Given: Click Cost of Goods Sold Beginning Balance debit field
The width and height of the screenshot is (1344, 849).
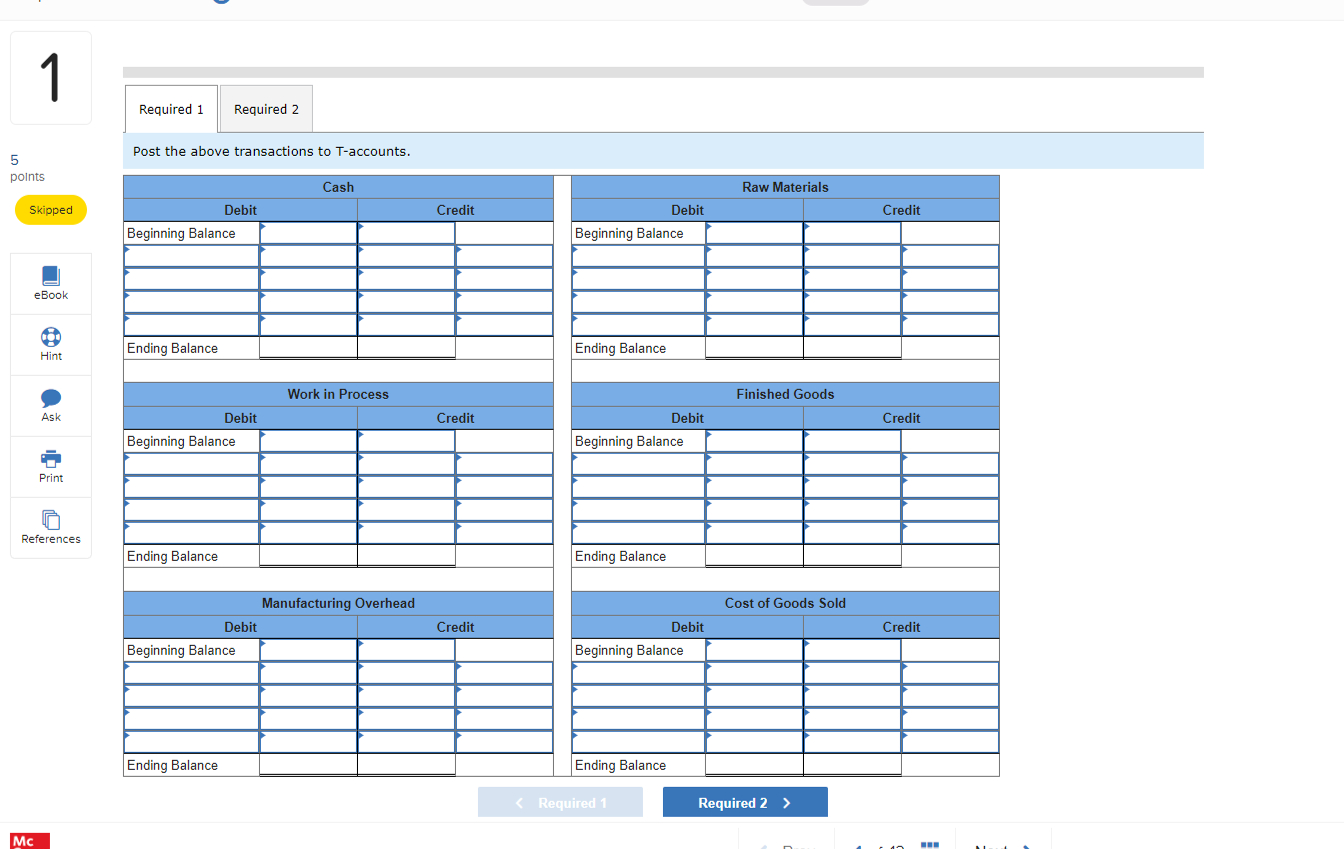Looking at the screenshot, I should click(x=754, y=650).
